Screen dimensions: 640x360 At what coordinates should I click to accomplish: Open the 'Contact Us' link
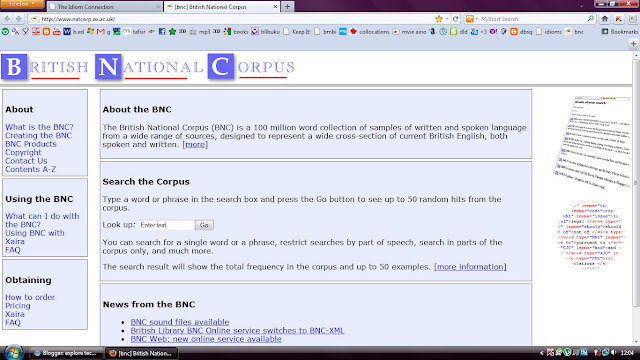tap(26, 161)
